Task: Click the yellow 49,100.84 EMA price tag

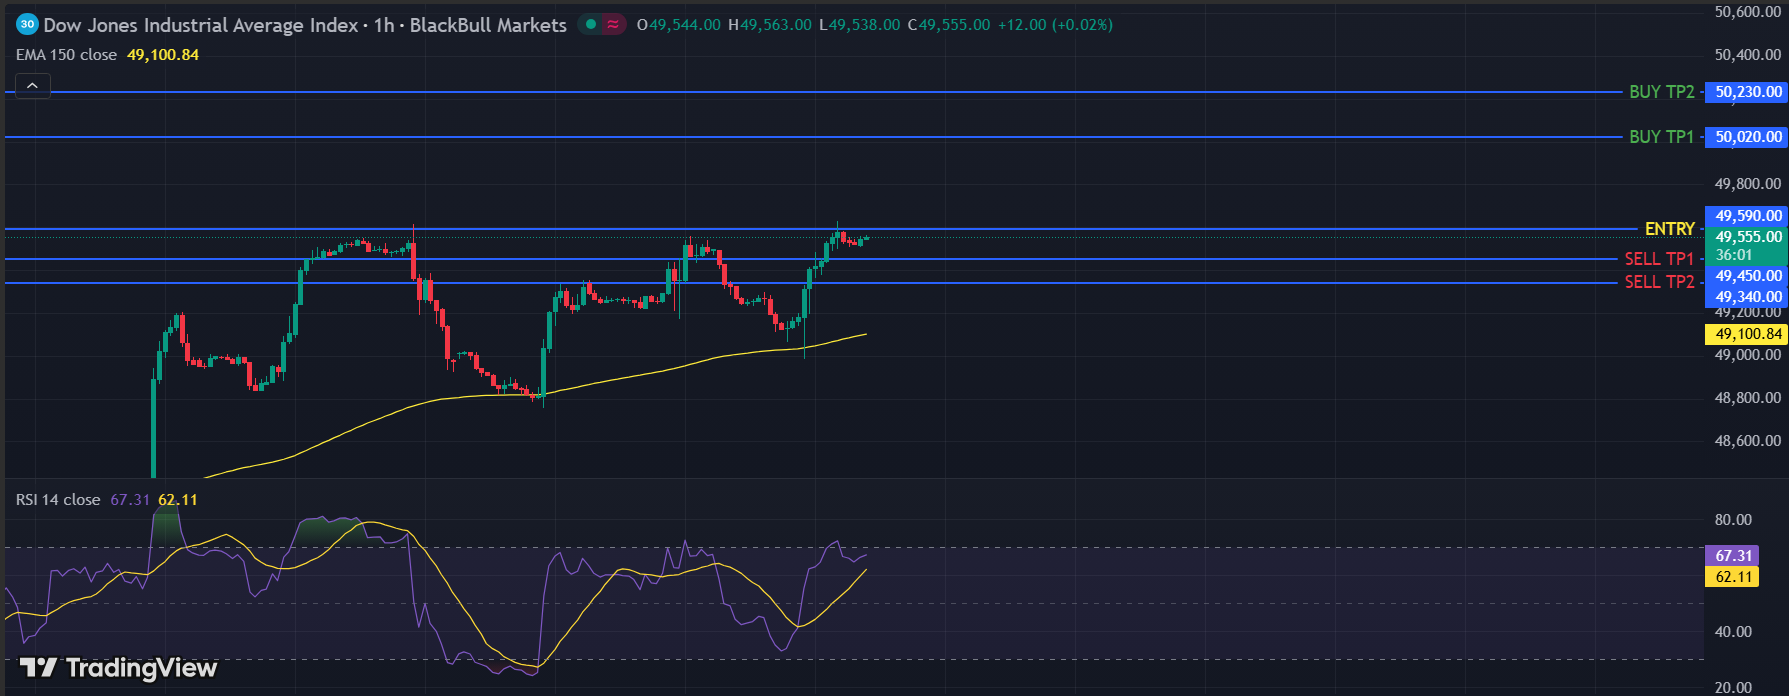Action: pyautogui.click(x=1746, y=334)
